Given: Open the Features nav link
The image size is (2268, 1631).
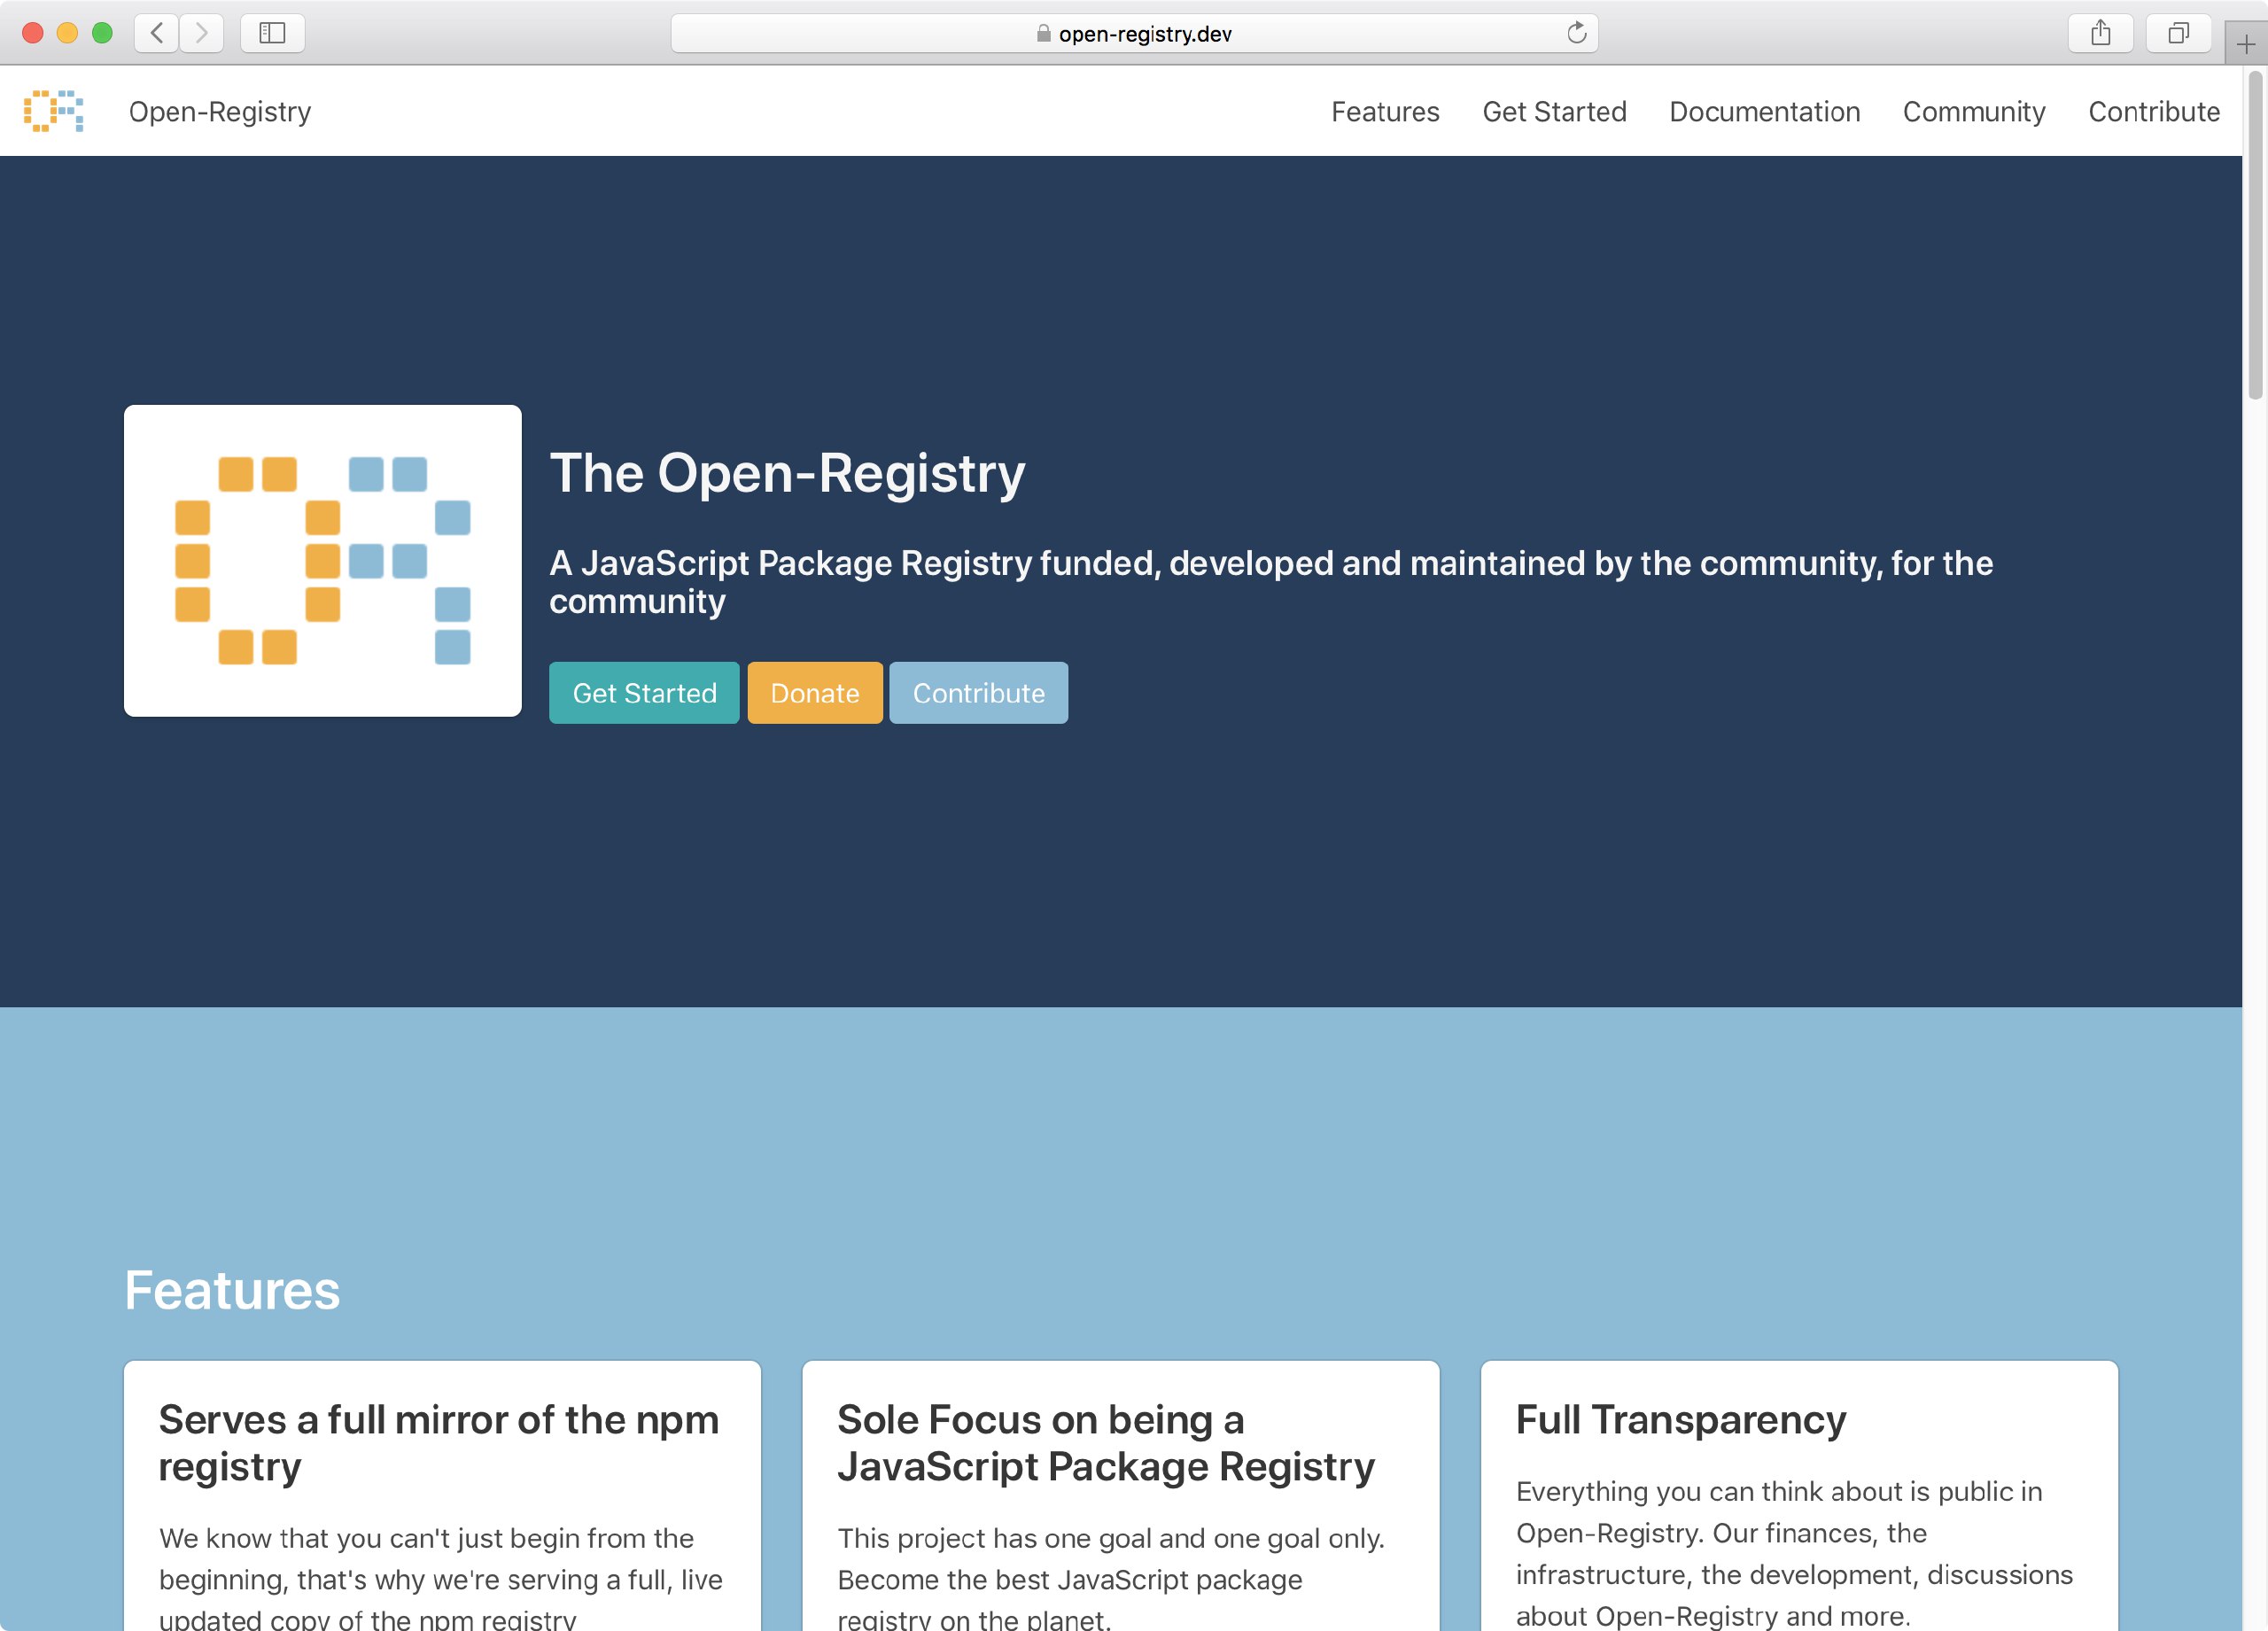Looking at the screenshot, I should 1385,111.
